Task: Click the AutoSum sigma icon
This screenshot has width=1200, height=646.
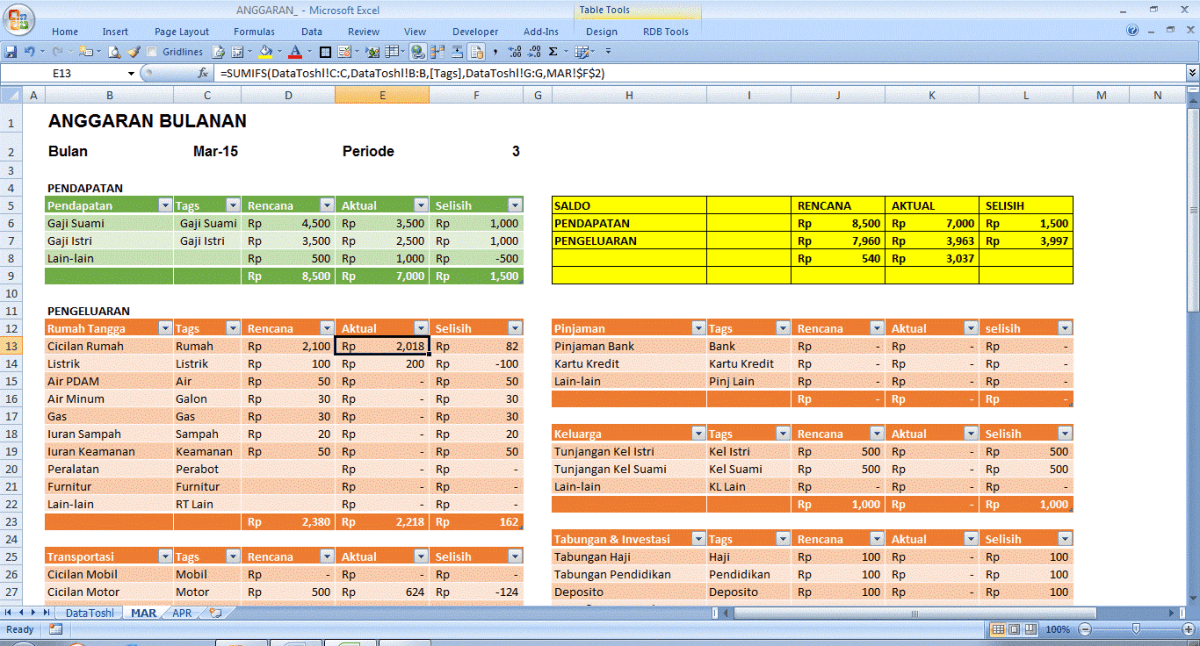Action: pyautogui.click(x=552, y=51)
